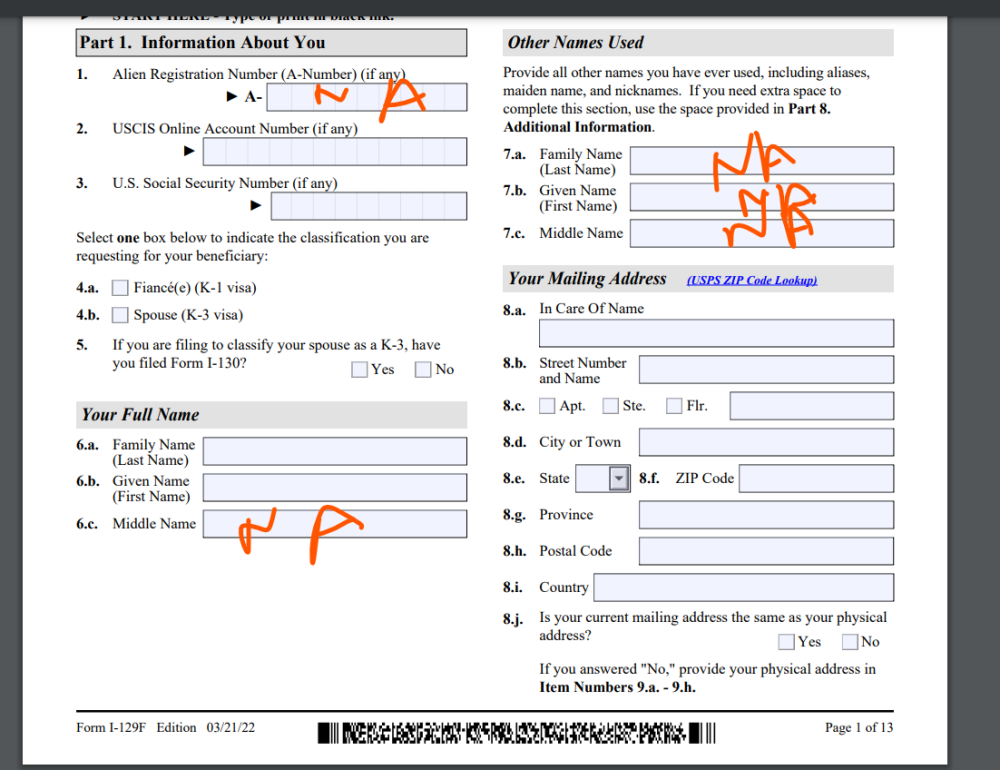Click the 'Edition 03/21/22' footer text
This screenshot has height=770, width=1000.
click(x=205, y=728)
